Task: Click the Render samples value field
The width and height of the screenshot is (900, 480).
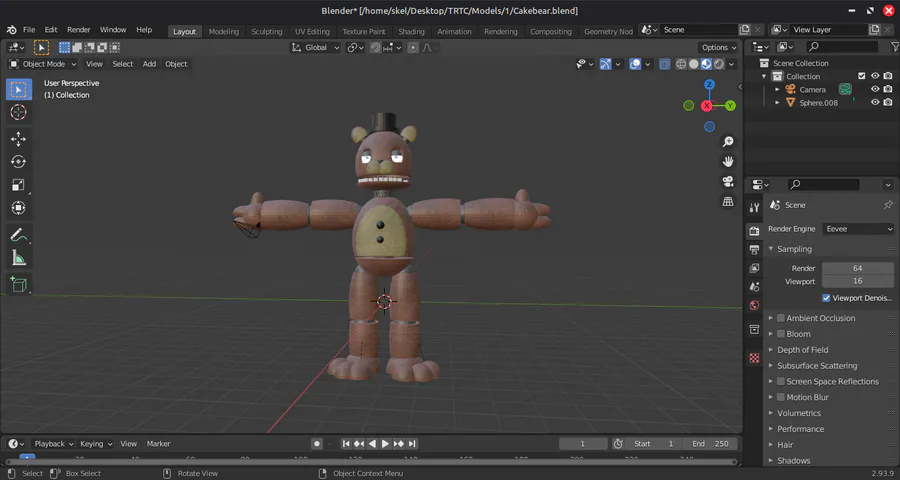Action: [x=858, y=268]
